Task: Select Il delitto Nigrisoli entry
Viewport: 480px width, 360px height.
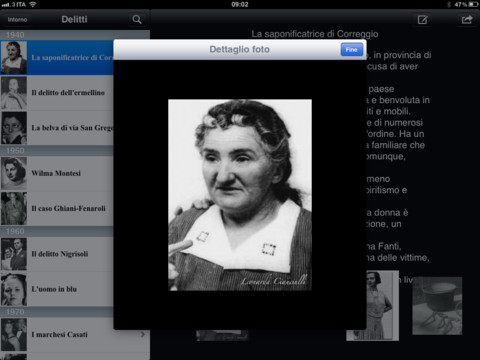Action: click(57, 254)
